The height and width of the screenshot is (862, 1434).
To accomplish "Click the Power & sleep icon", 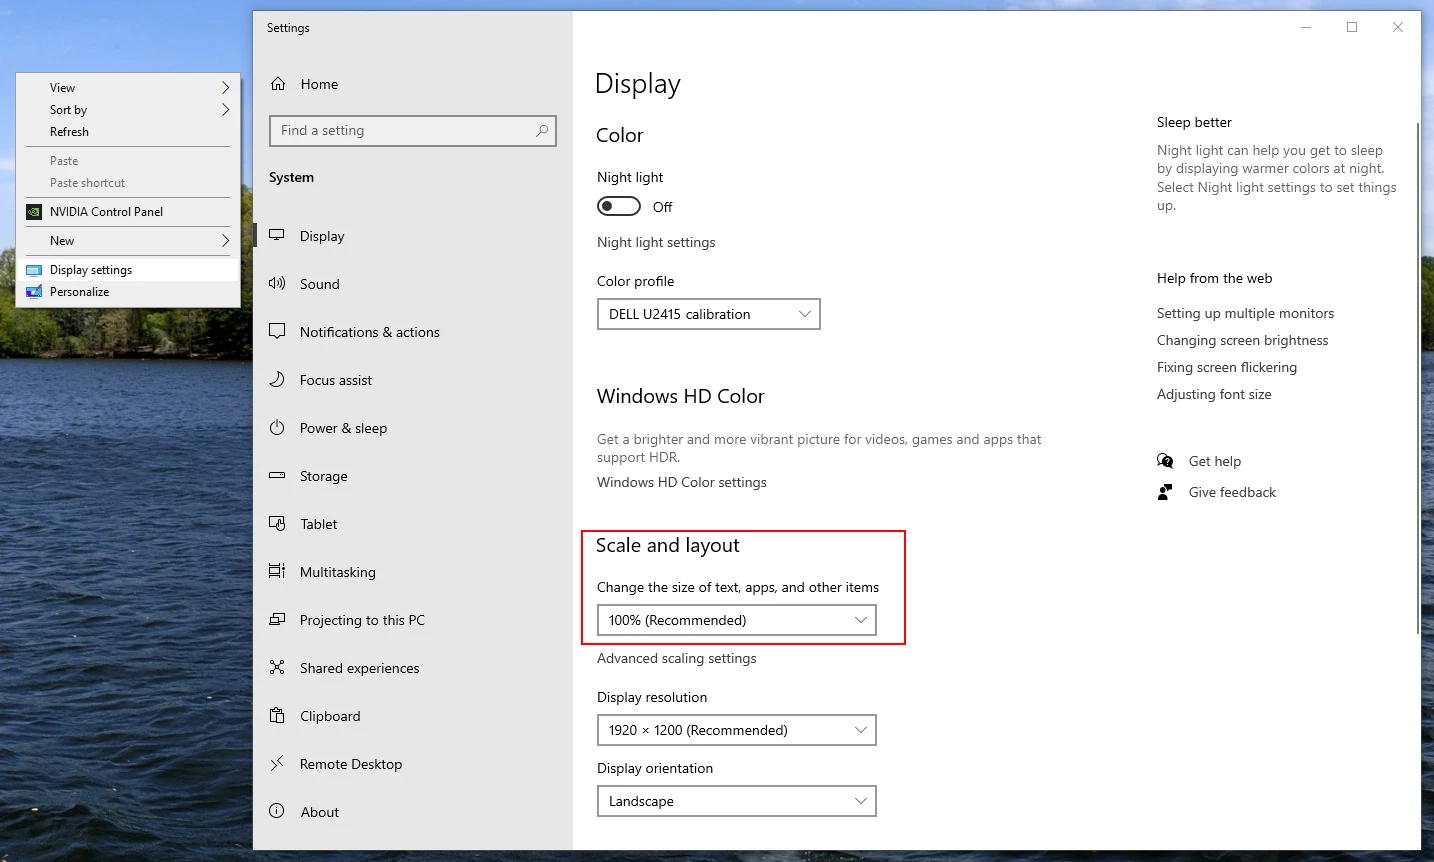I will (x=277, y=427).
